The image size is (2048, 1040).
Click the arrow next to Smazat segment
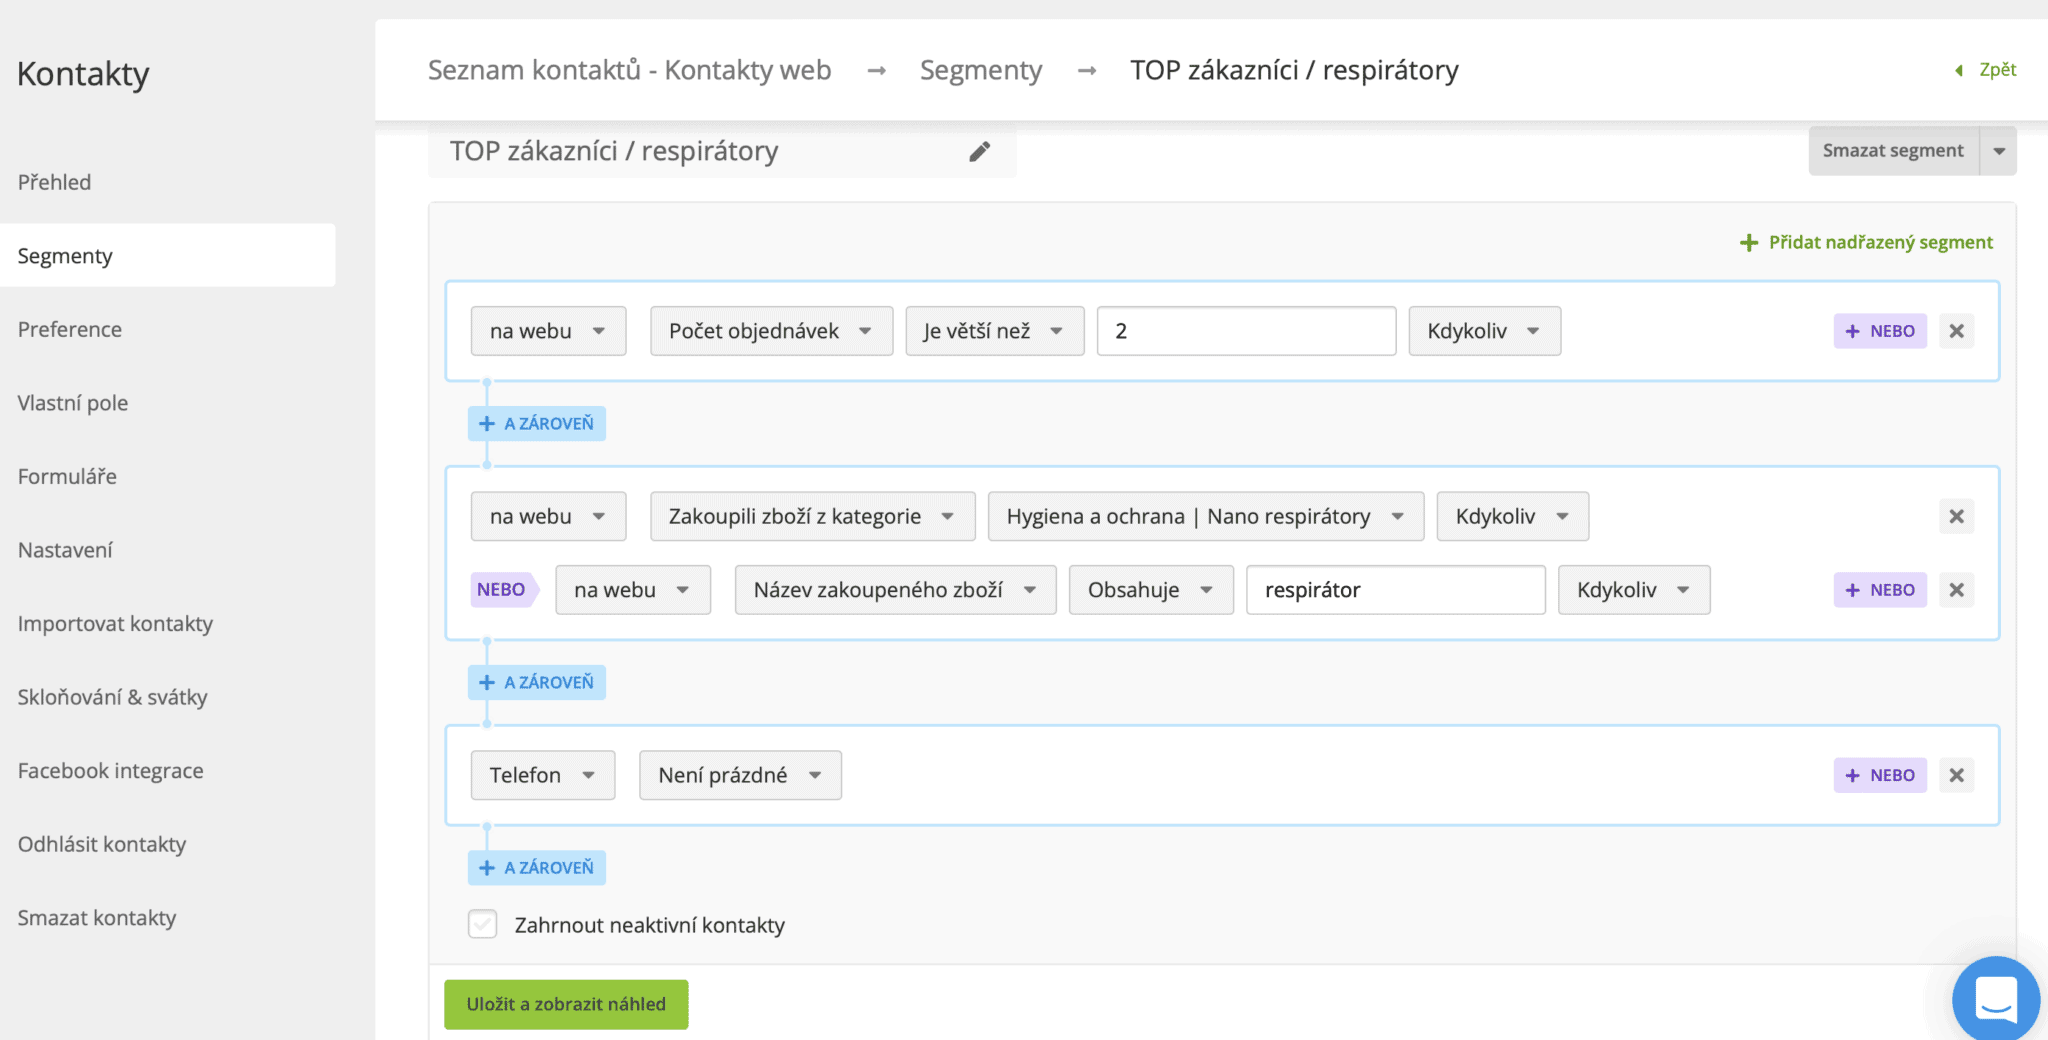point(1999,151)
